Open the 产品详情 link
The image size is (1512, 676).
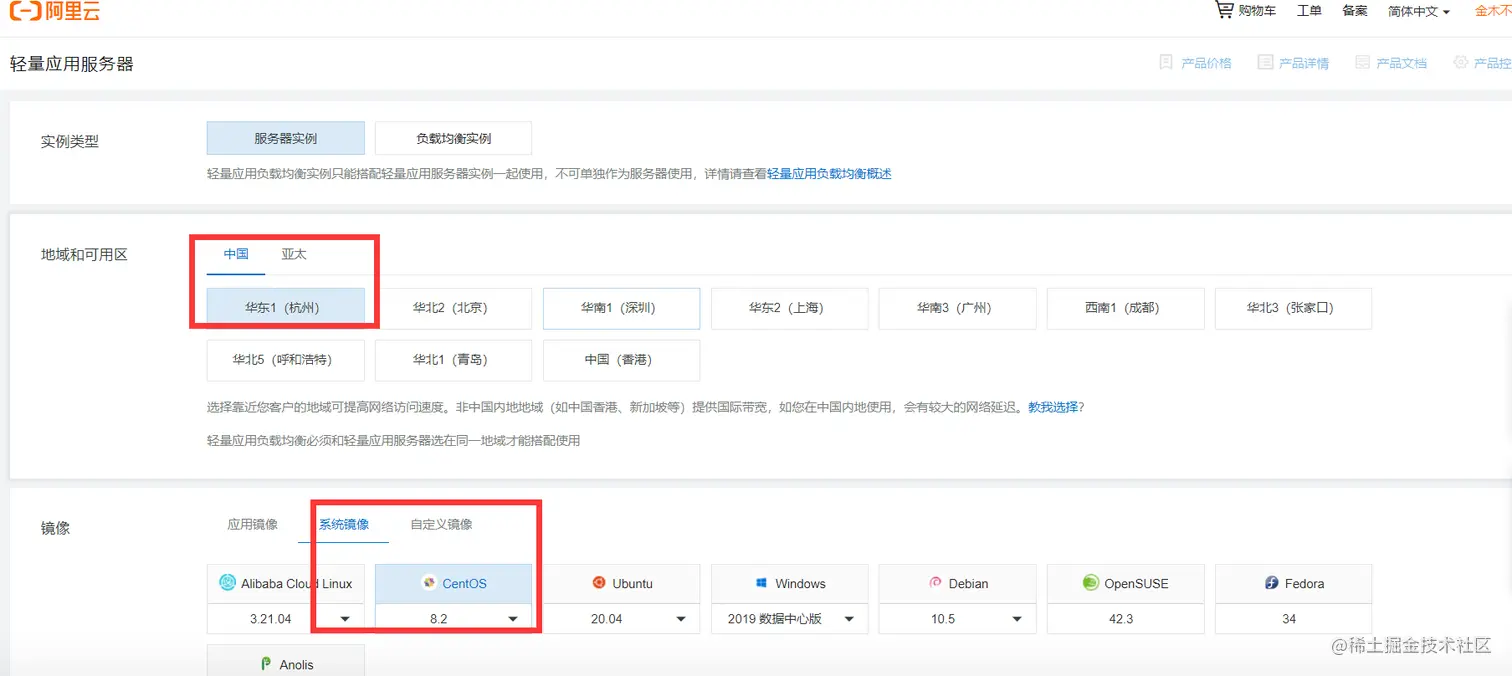(1304, 63)
